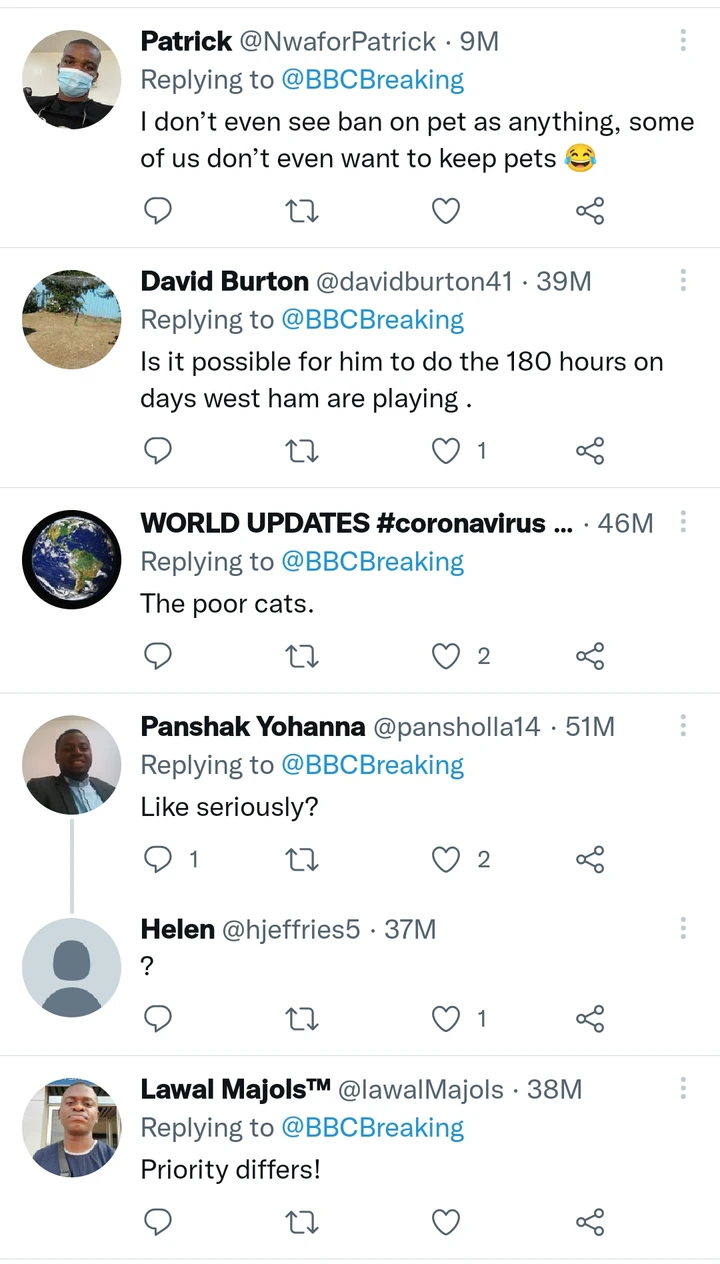Screen dimensions: 720x1264
Task: Open WORLD UPDATES globe avatar
Action: [72, 560]
